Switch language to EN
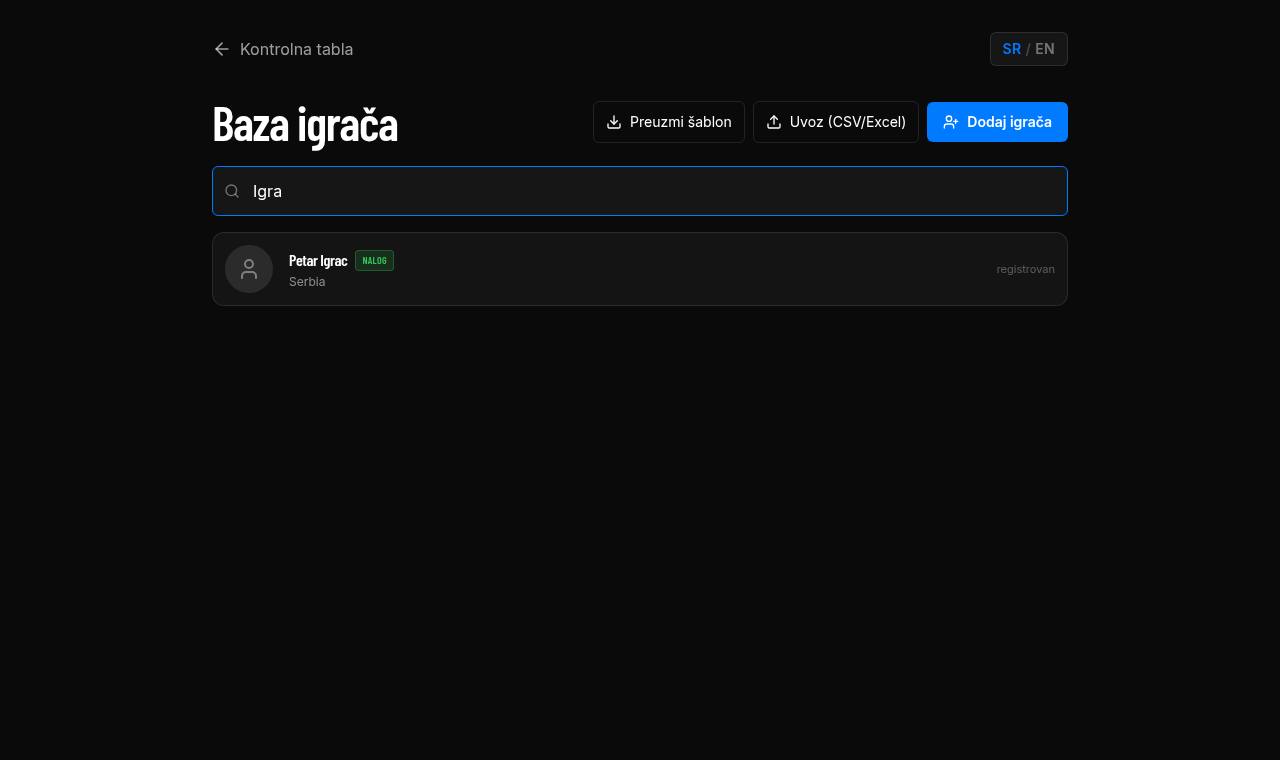Screen dimensions: 1280x760 (1044, 49)
